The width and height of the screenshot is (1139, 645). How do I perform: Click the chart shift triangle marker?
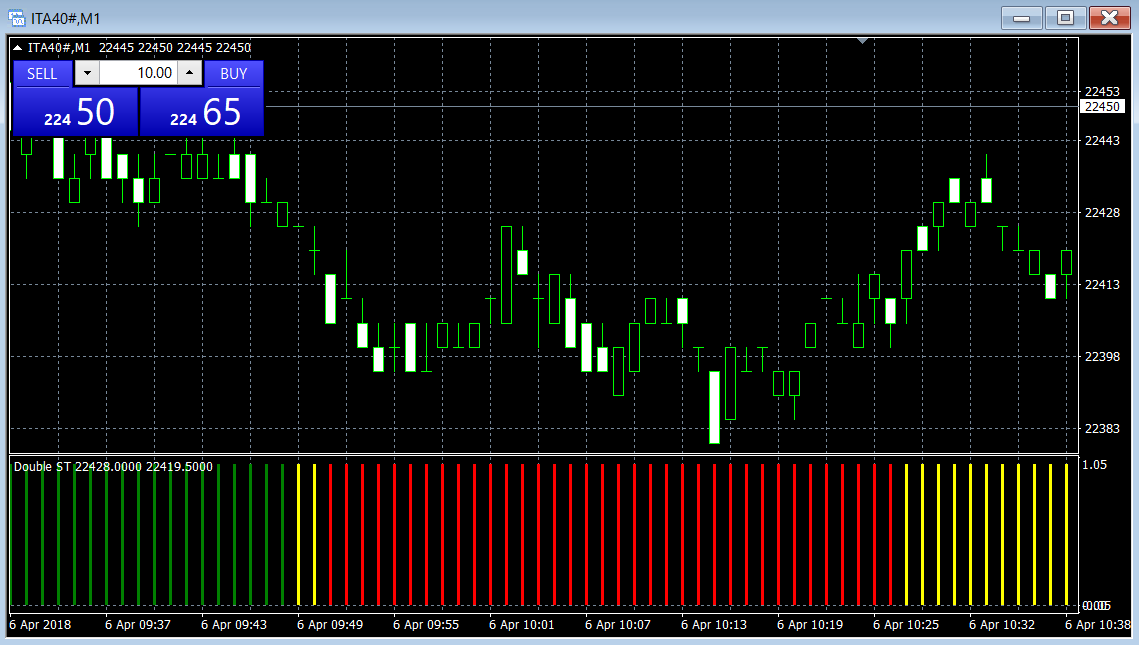(862, 42)
